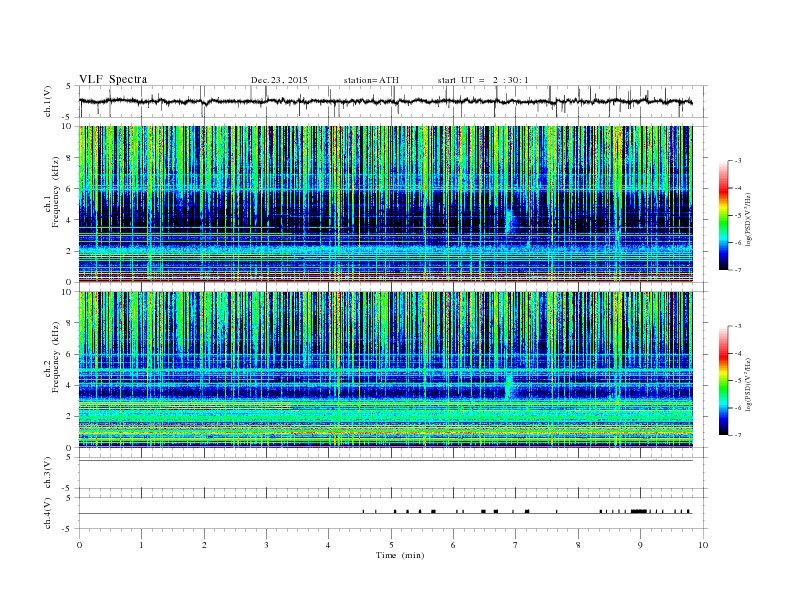Click time axis tick label "3"
This screenshot has width=792, height=612.
(x=266, y=545)
